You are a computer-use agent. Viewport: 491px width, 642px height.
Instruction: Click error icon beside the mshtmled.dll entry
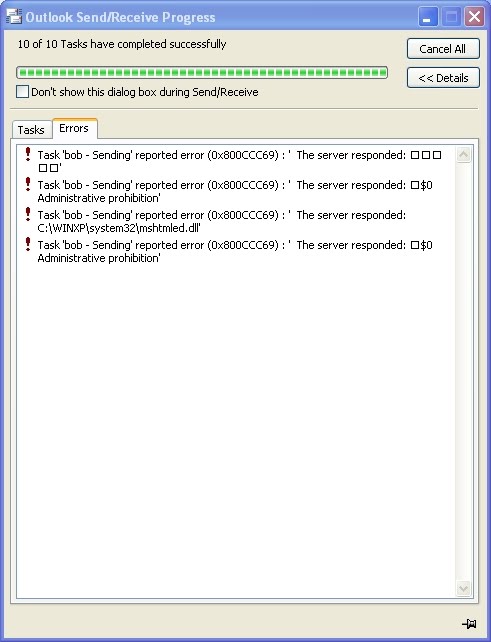pos(28,214)
